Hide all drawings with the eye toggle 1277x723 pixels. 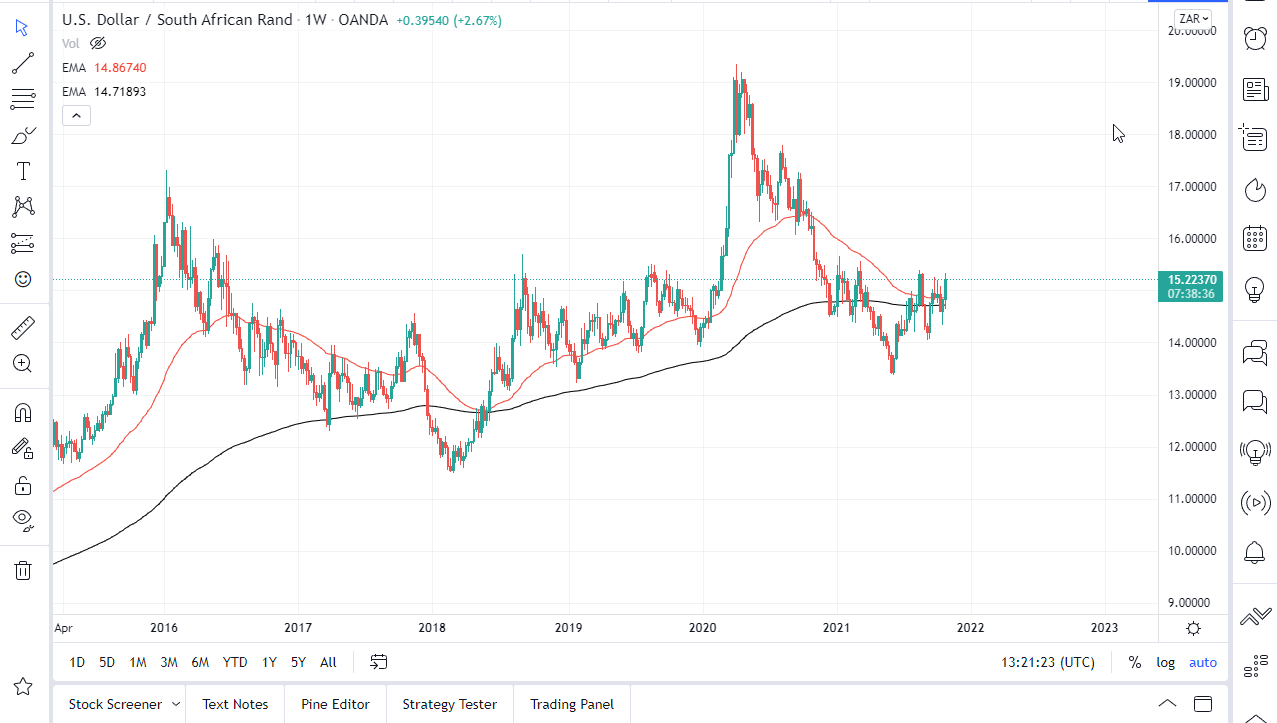tap(22, 520)
